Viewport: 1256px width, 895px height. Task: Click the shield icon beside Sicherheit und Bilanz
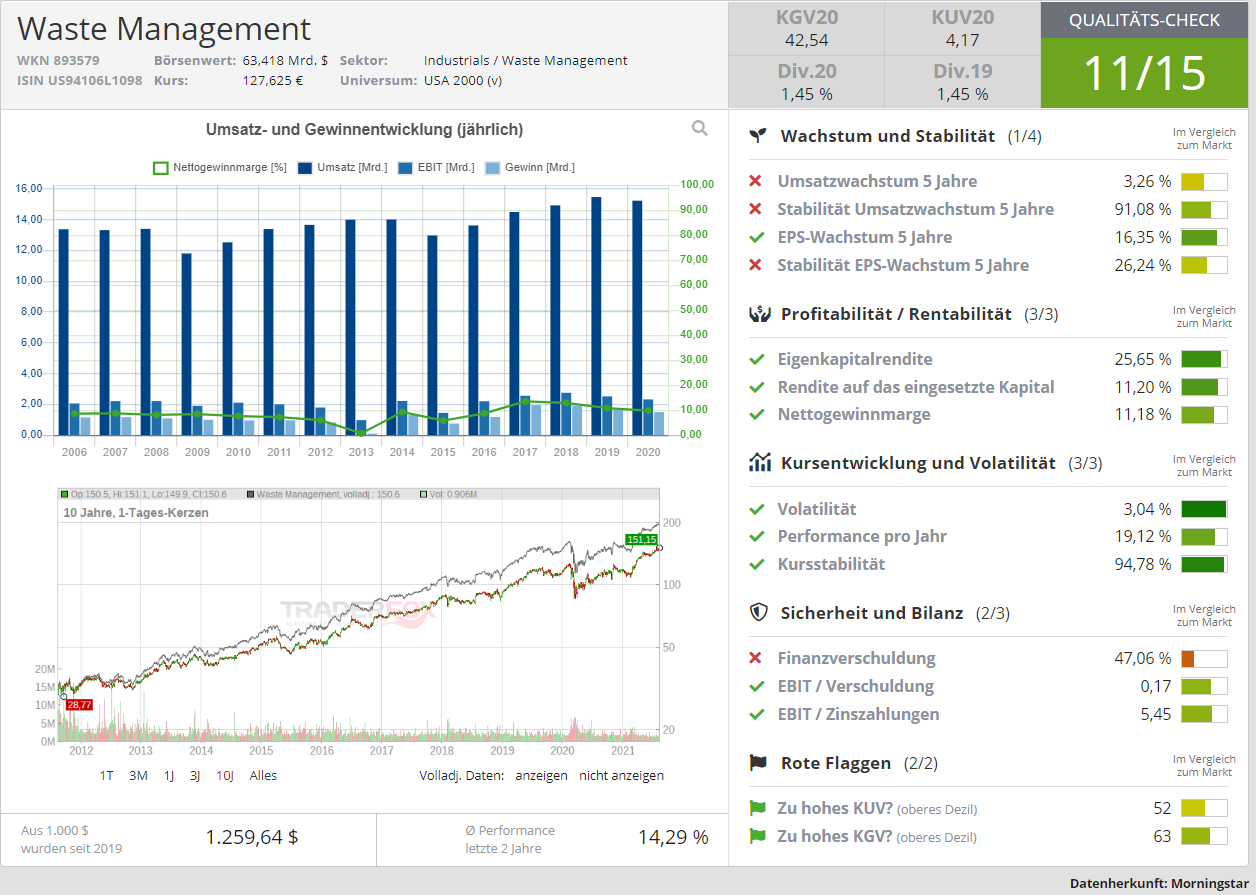(x=759, y=612)
